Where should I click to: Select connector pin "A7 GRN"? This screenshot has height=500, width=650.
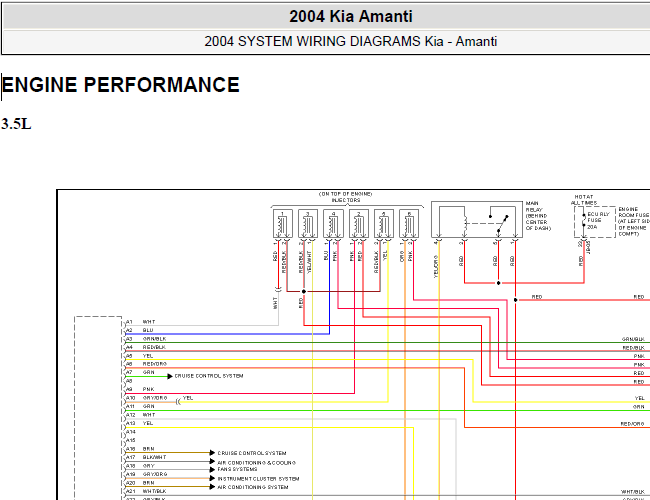pyautogui.click(x=140, y=372)
